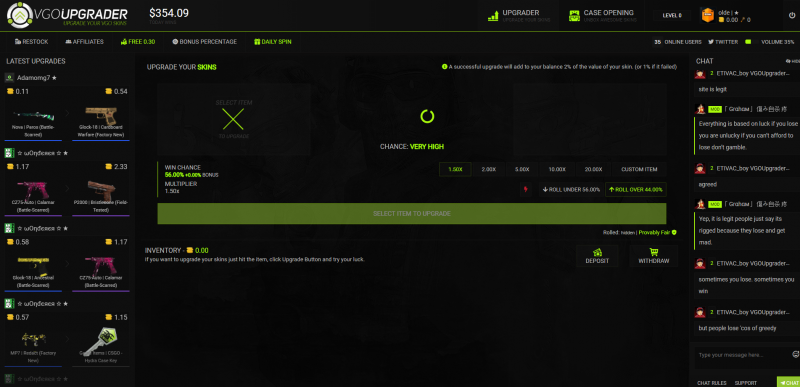Select Roll Over 44.00% mode
800x387 pixels.
[x=636, y=190]
